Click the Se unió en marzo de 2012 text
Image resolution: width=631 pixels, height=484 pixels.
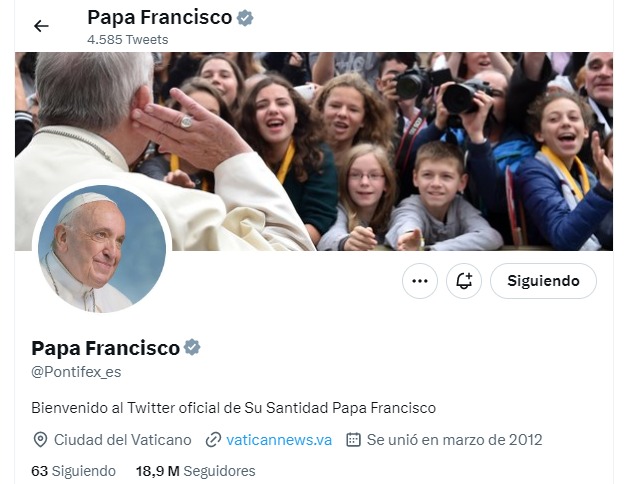(454, 440)
